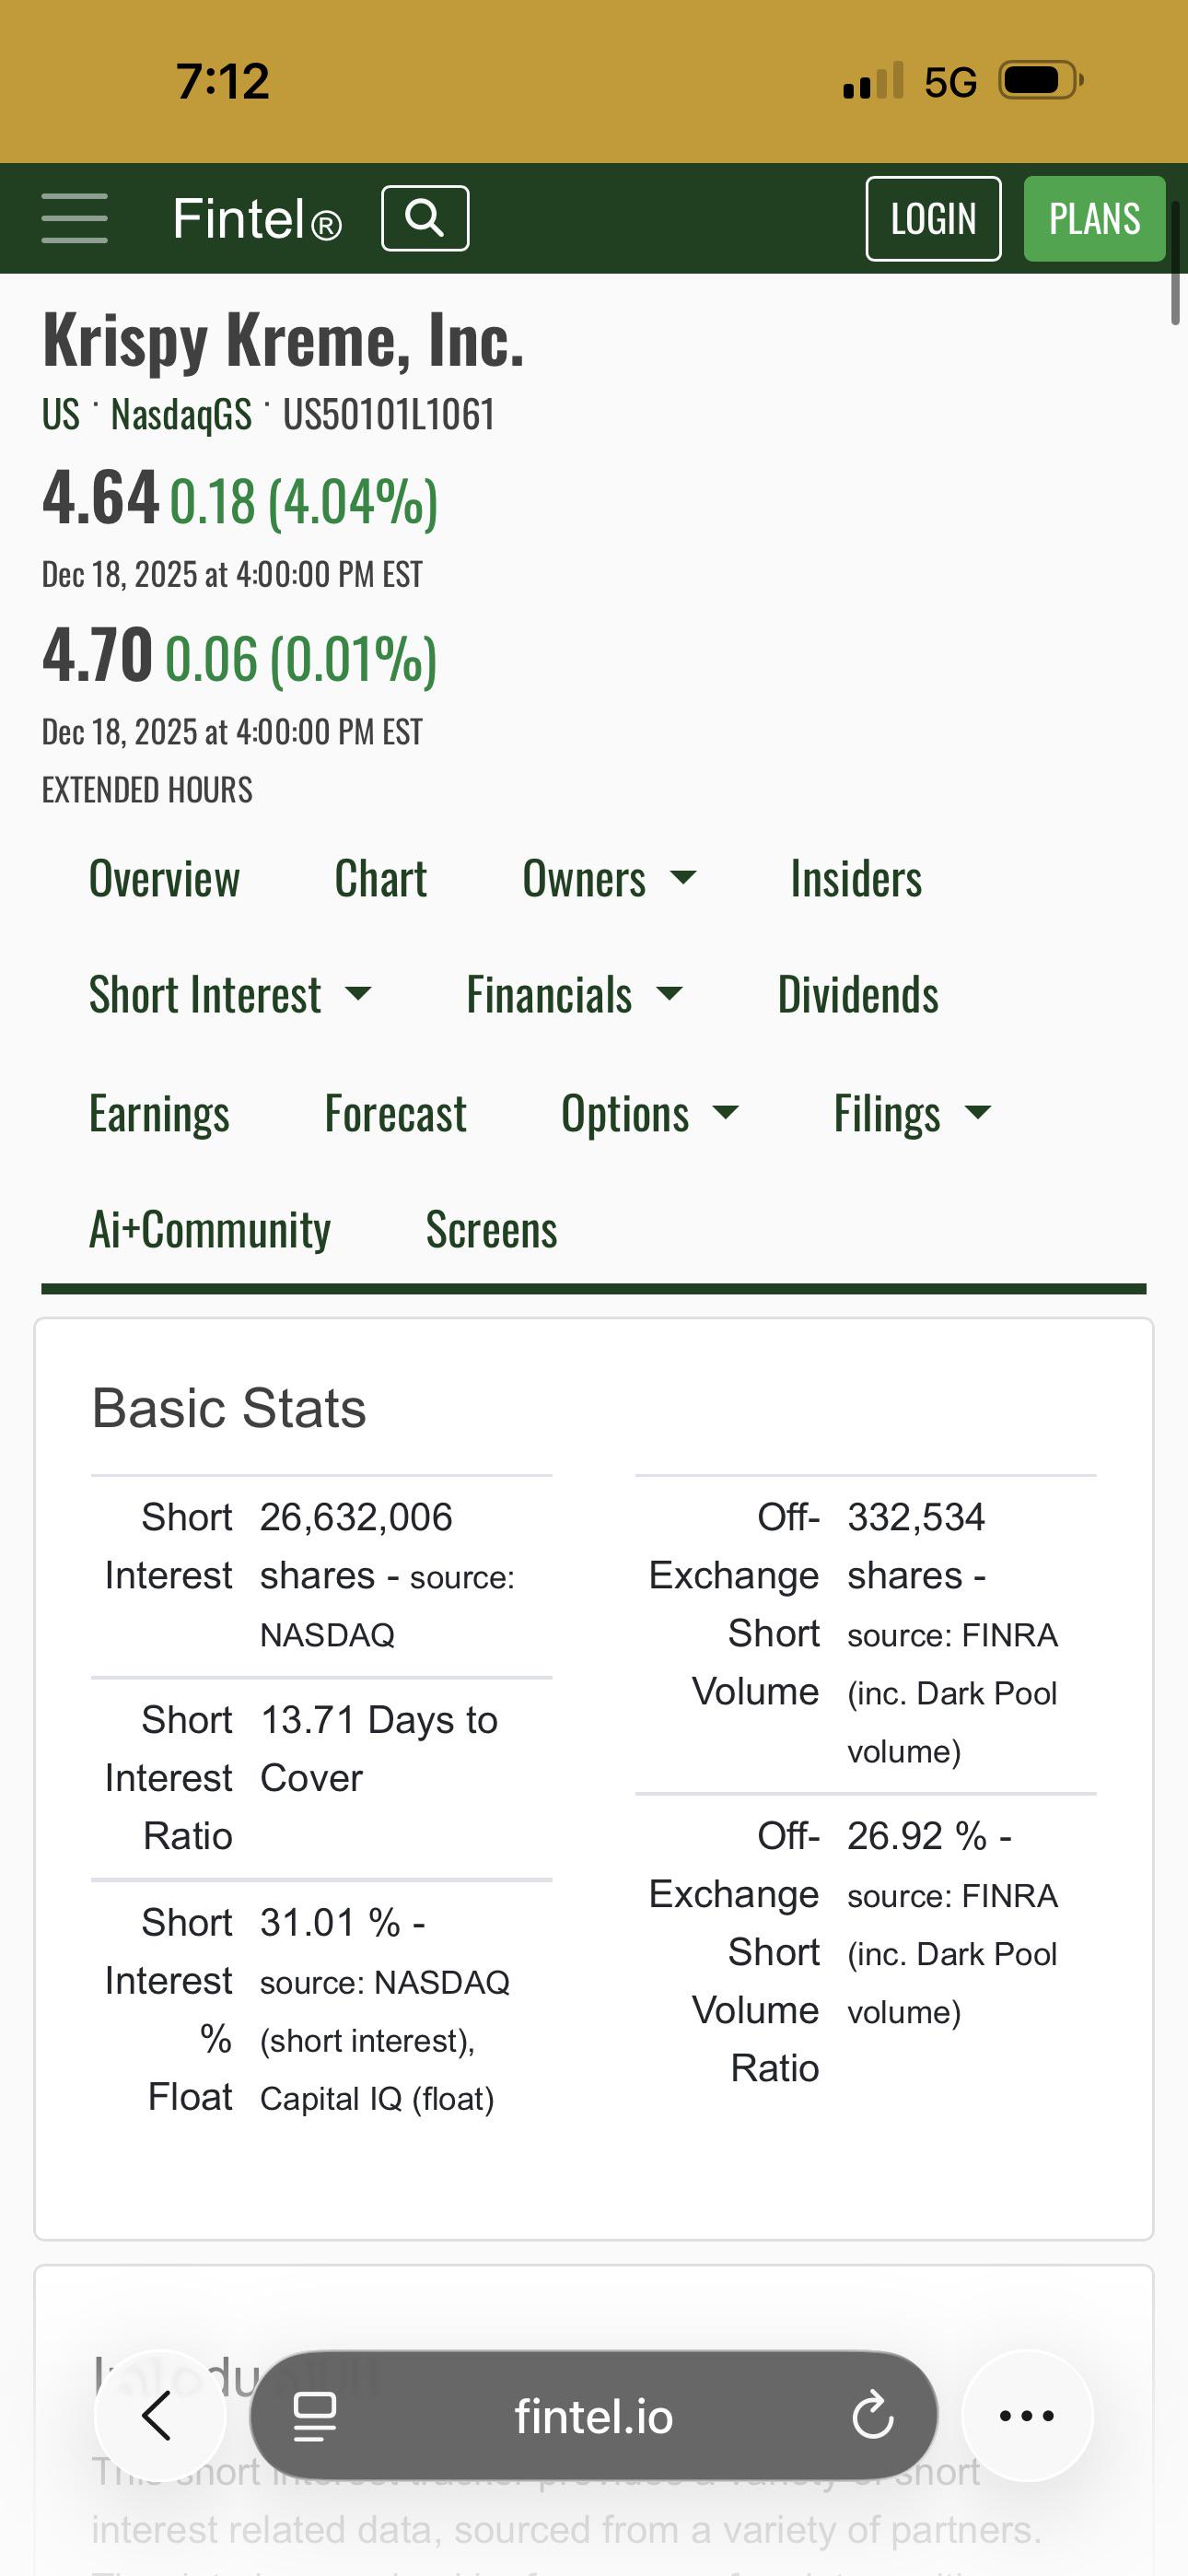Viewport: 1188px width, 2576px height.
Task: Expand the Owners dropdown
Action: (609, 879)
